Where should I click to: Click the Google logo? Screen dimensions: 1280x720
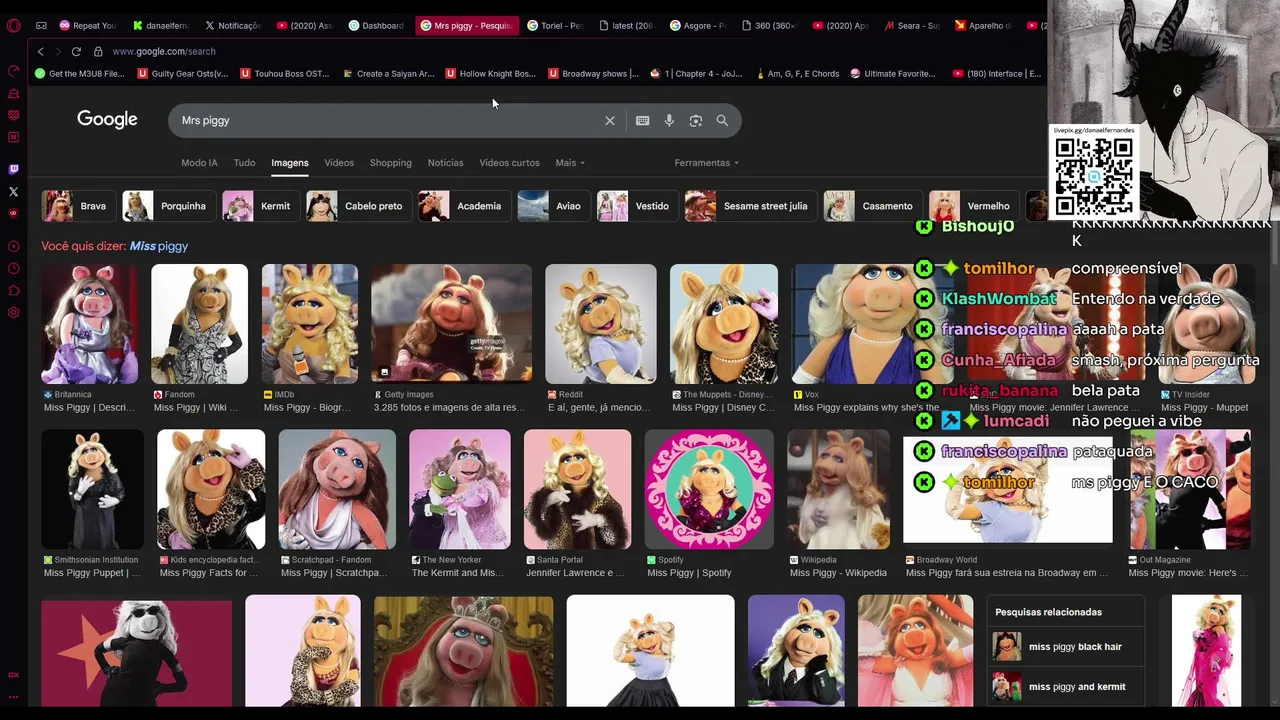point(107,120)
